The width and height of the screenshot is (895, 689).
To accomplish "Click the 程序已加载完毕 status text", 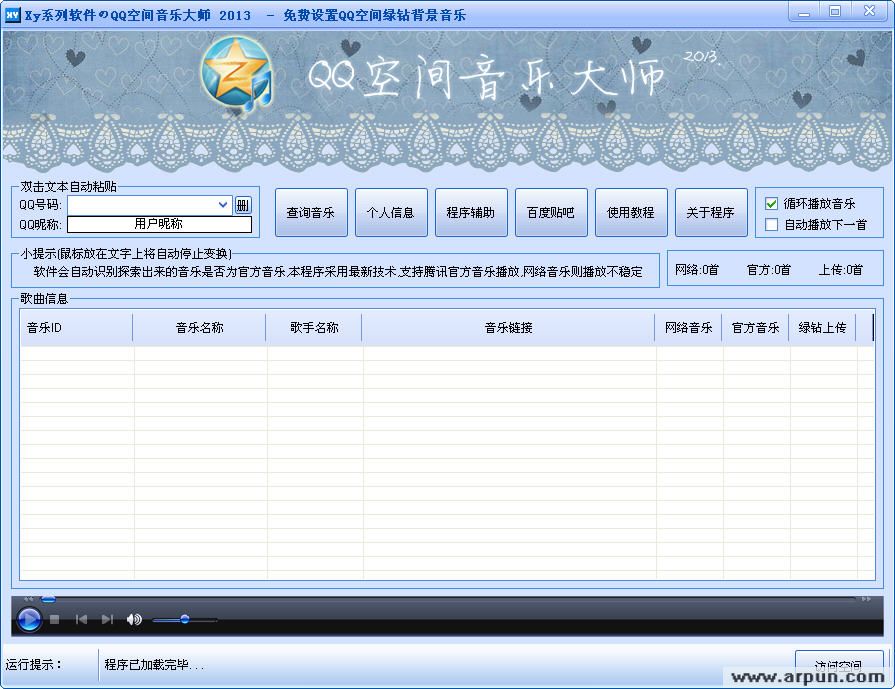I will [154, 664].
